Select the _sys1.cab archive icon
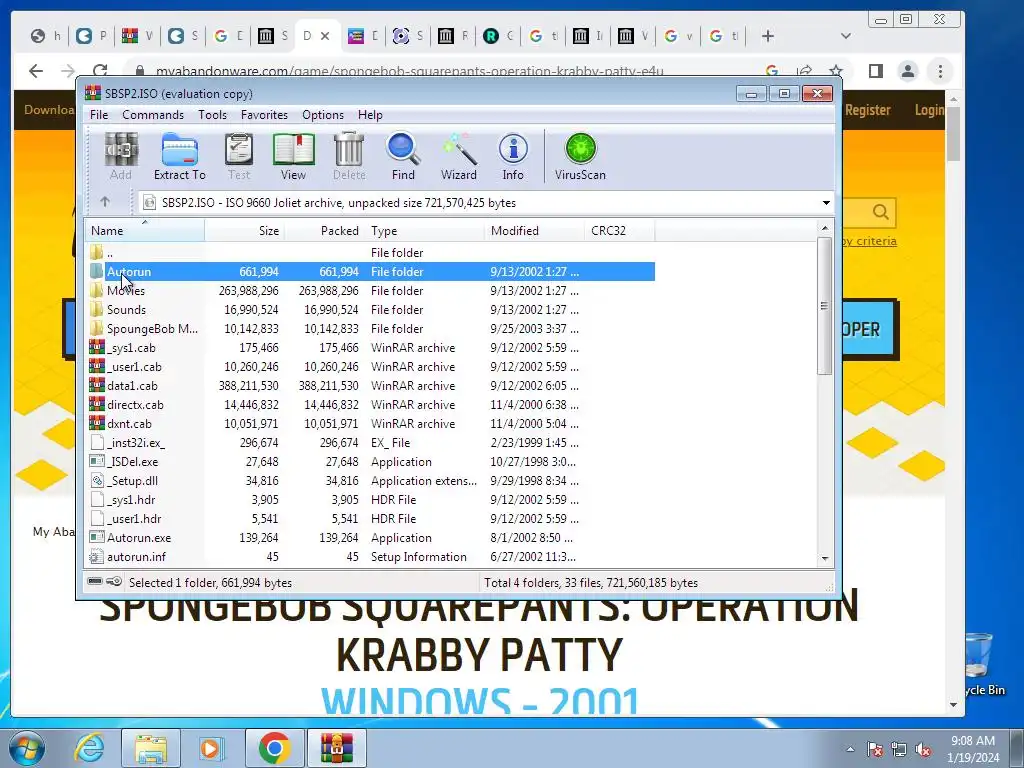Viewport: 1024px width, 768px height. click(97, 347)
